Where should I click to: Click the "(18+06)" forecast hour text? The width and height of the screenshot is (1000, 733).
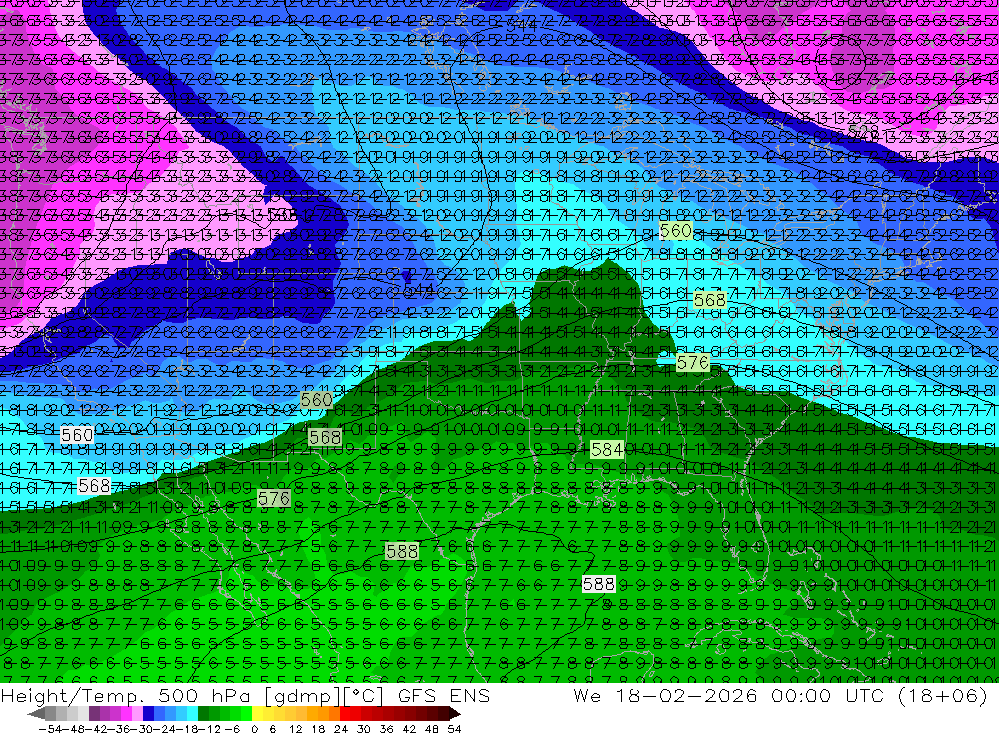[945, 695]
